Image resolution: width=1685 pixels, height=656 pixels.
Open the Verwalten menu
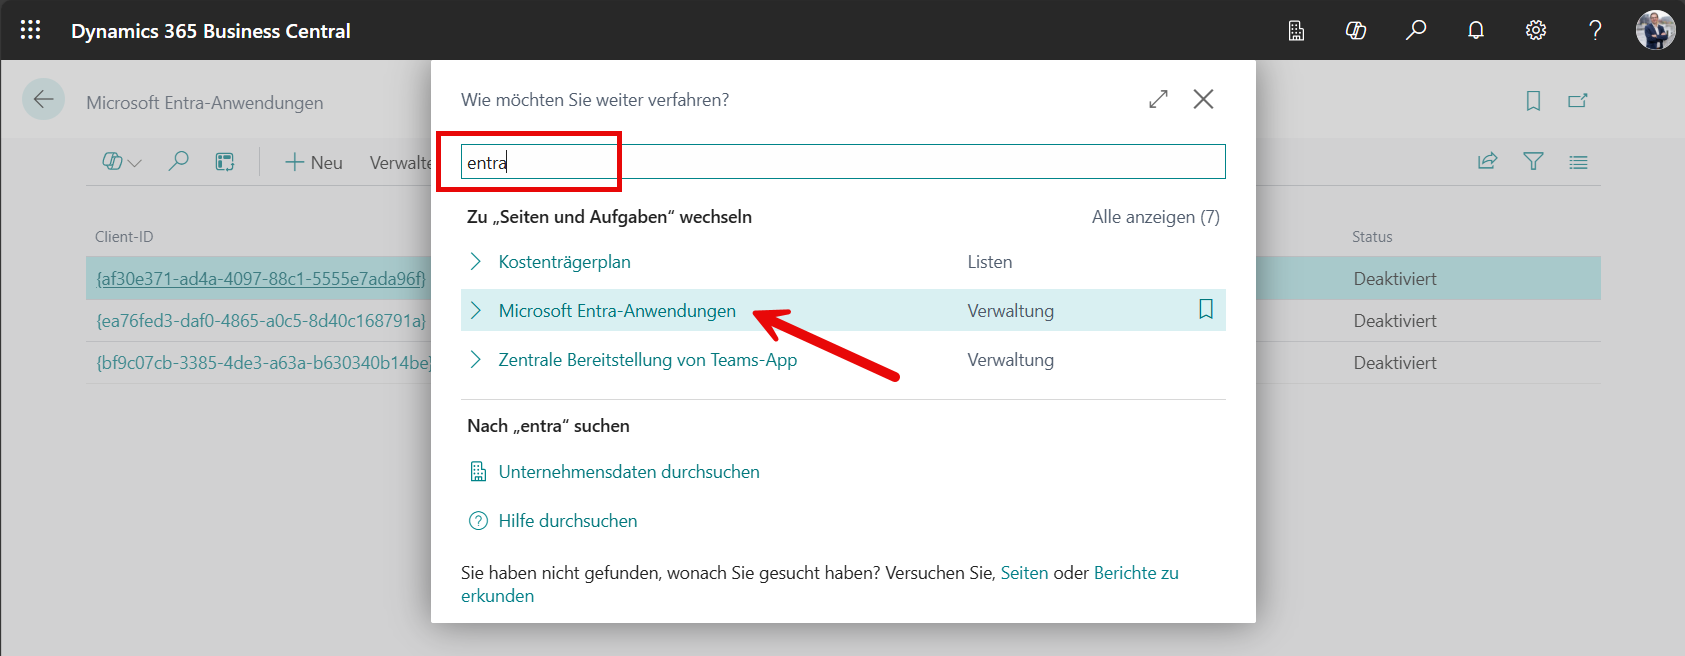click(x=401, y=163)
